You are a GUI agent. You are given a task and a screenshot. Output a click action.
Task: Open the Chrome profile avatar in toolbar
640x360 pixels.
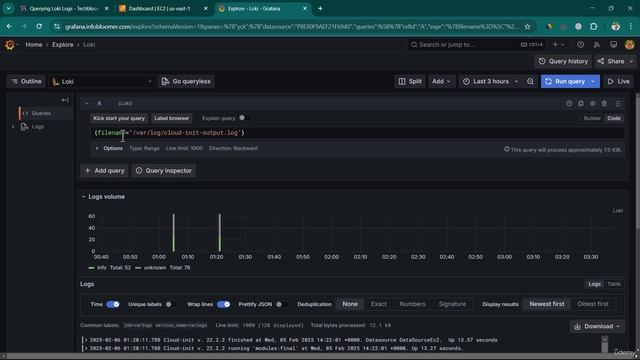pyautogui.click(x=616, y=27)
